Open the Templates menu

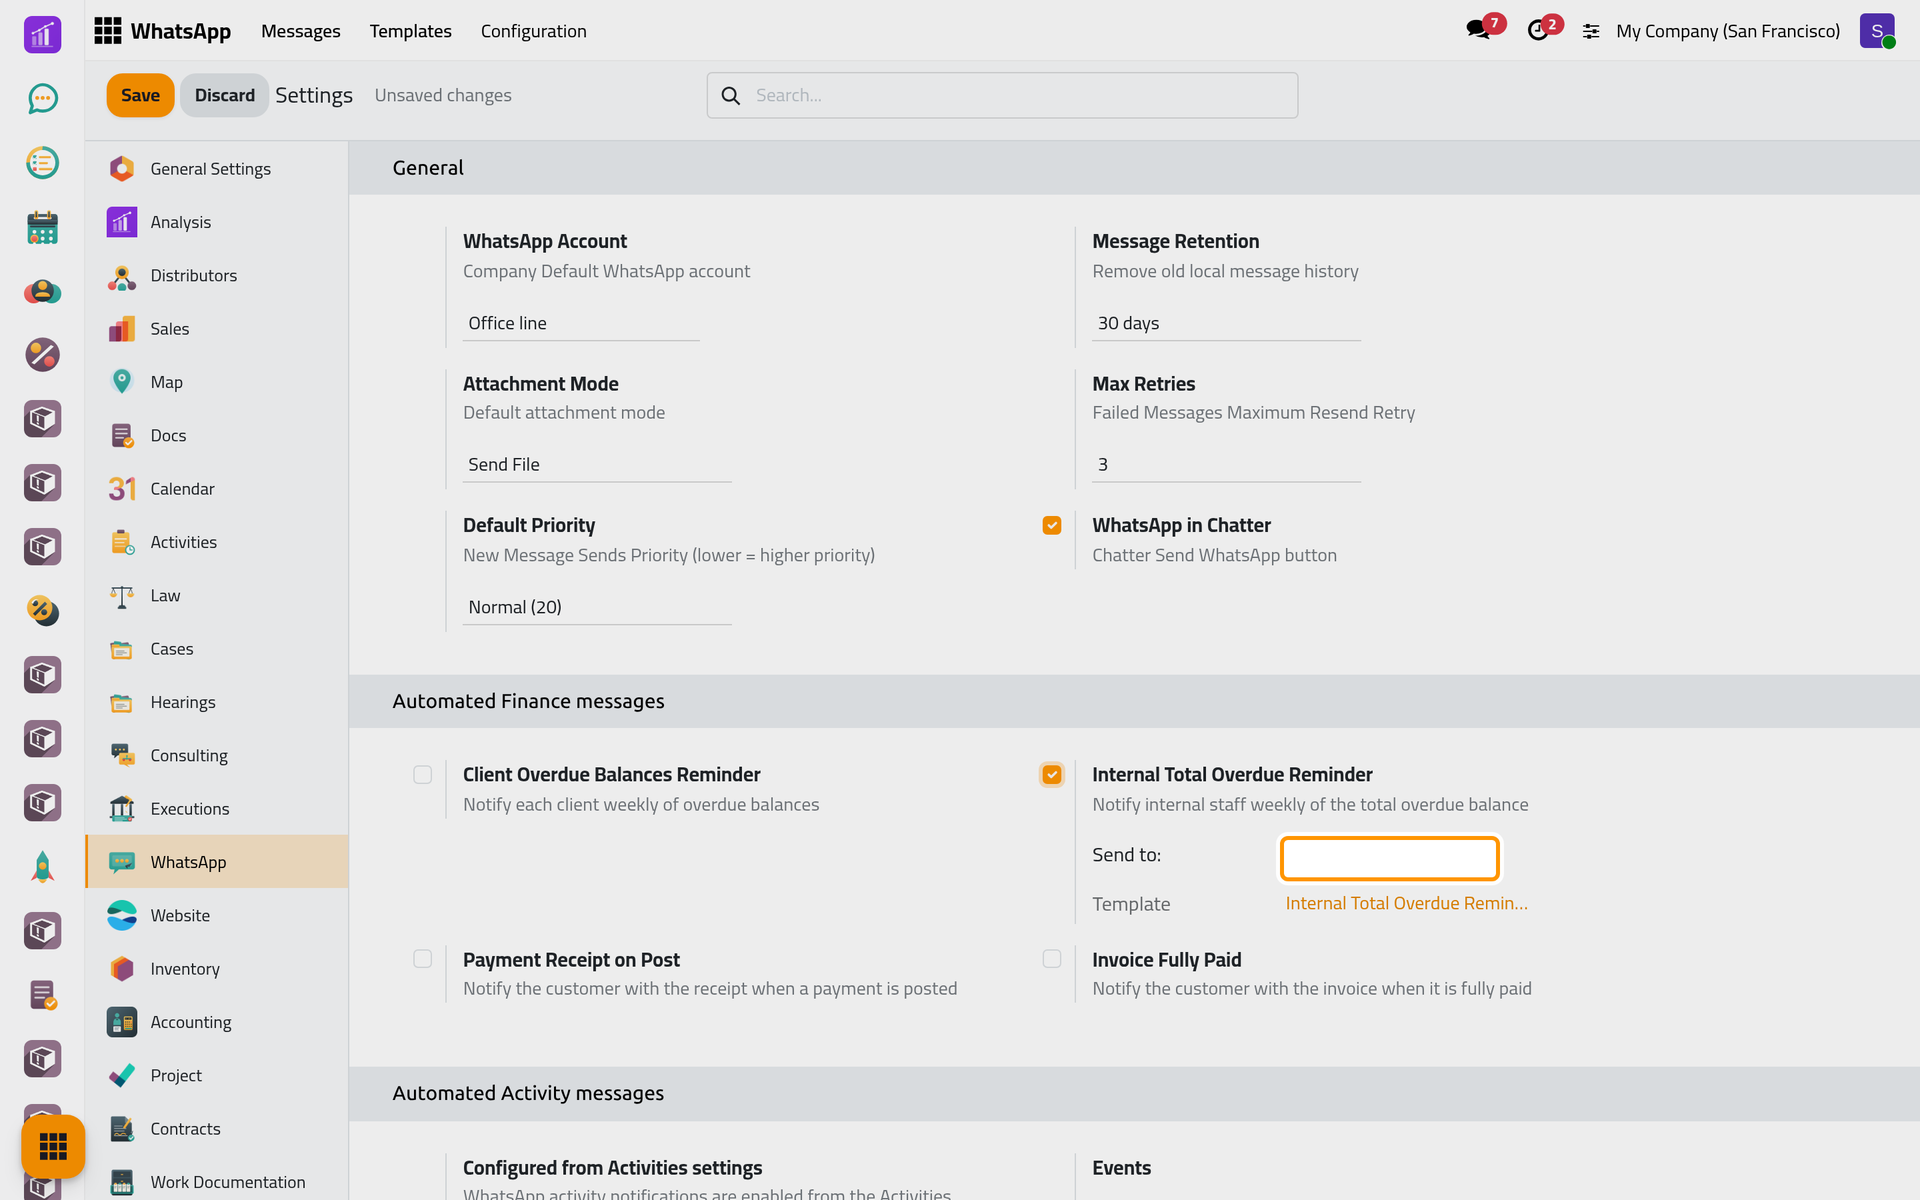coord(411,31)
